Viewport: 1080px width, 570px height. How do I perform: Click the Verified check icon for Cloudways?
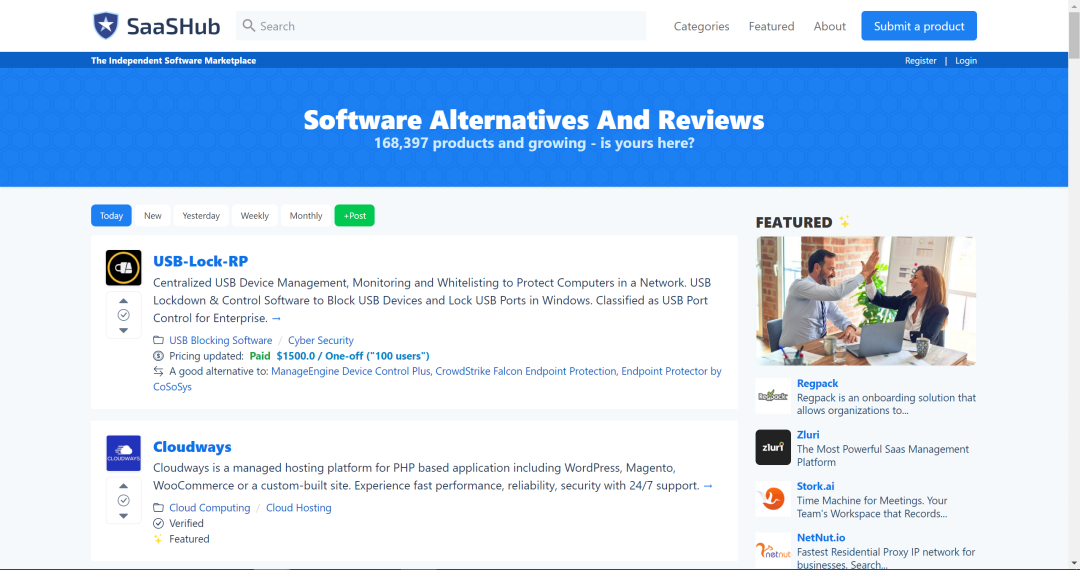[158, 523]
